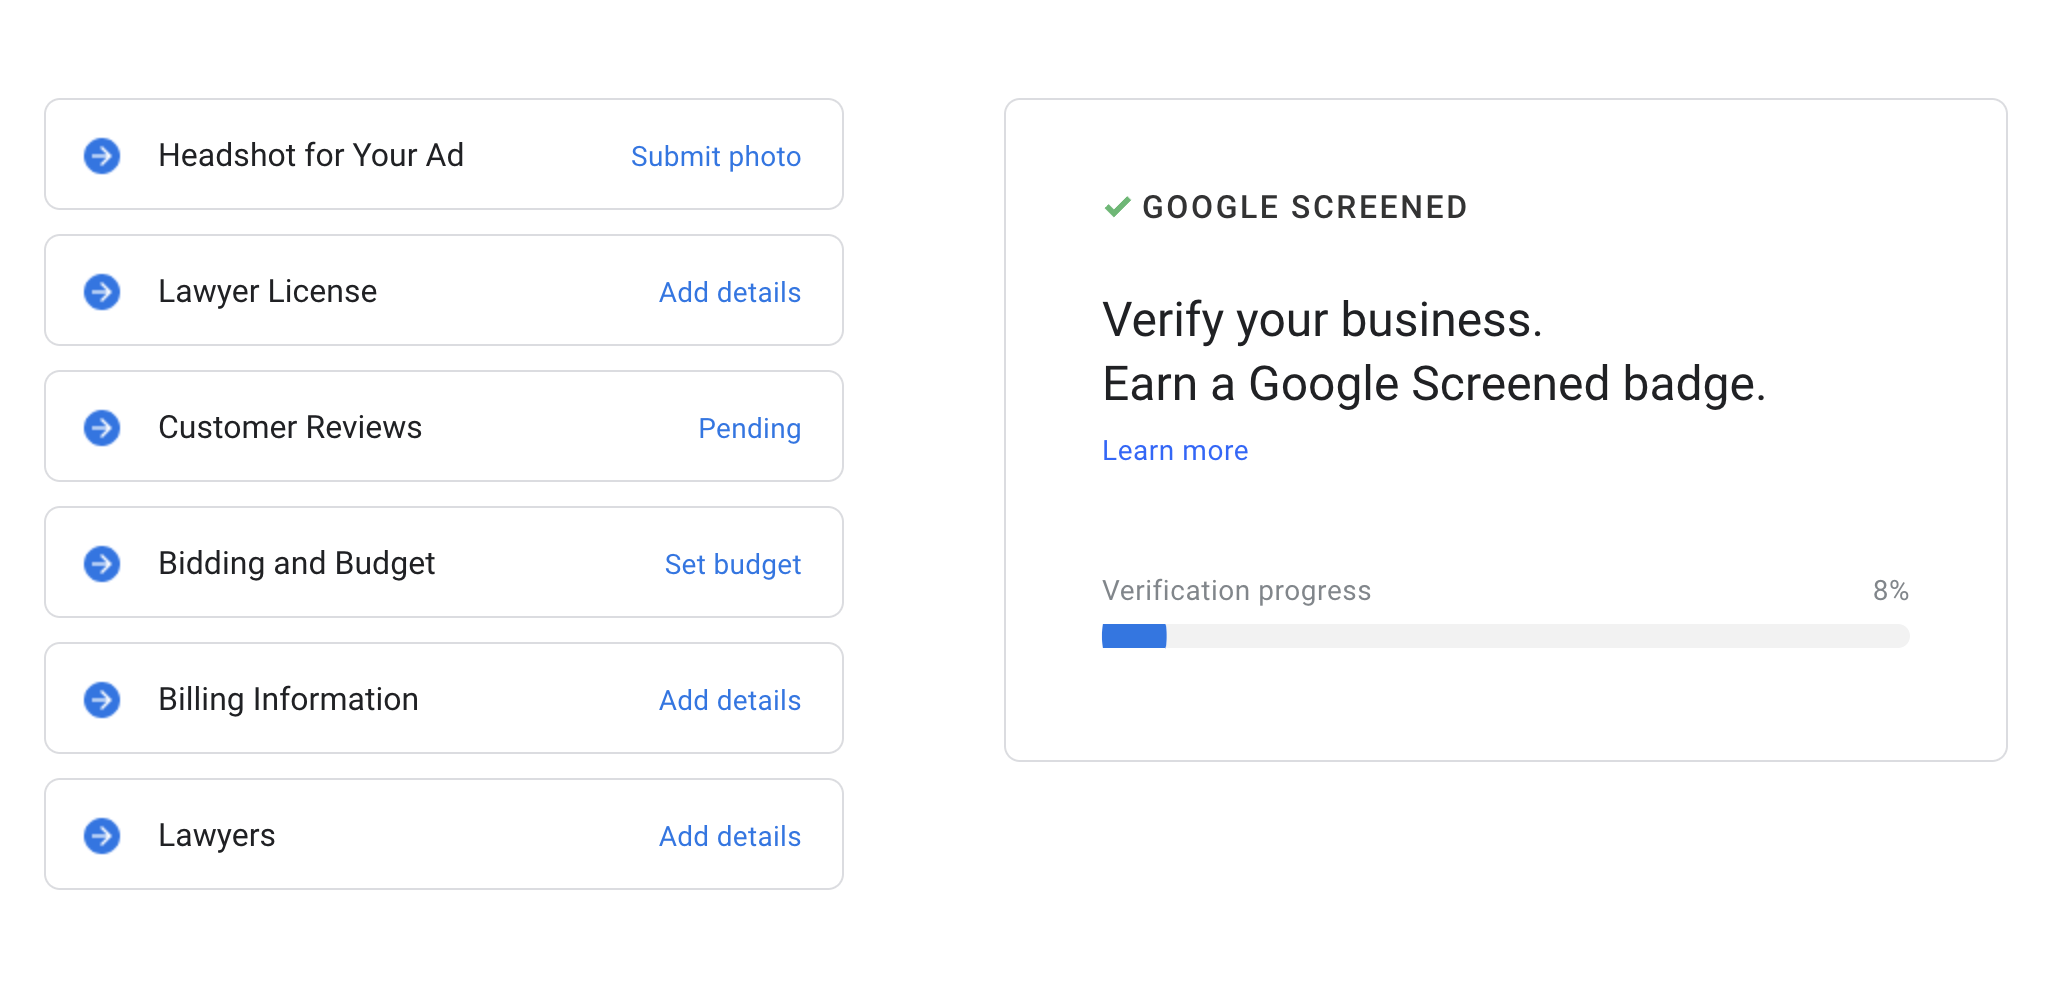
Task: Click the green Google Screened checkmark
Action: coord(1117,207)
